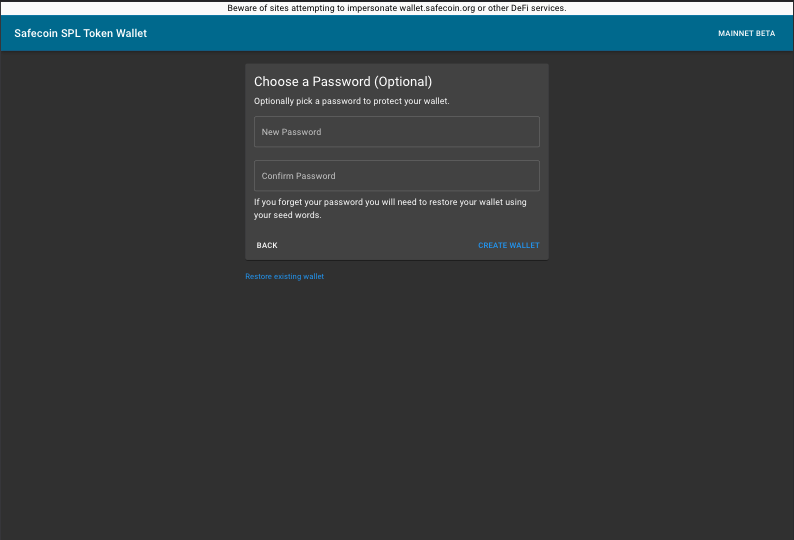
Task: Click the Choose a Password heading
Action: click(x=342, y=82)
